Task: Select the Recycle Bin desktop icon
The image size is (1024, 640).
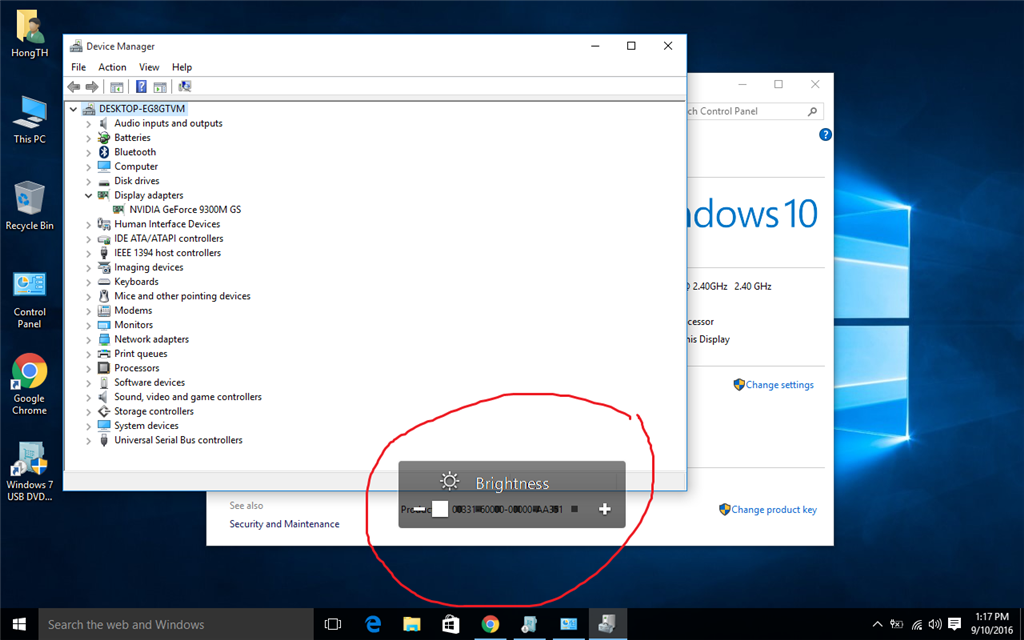Action: tap(29, 206)
